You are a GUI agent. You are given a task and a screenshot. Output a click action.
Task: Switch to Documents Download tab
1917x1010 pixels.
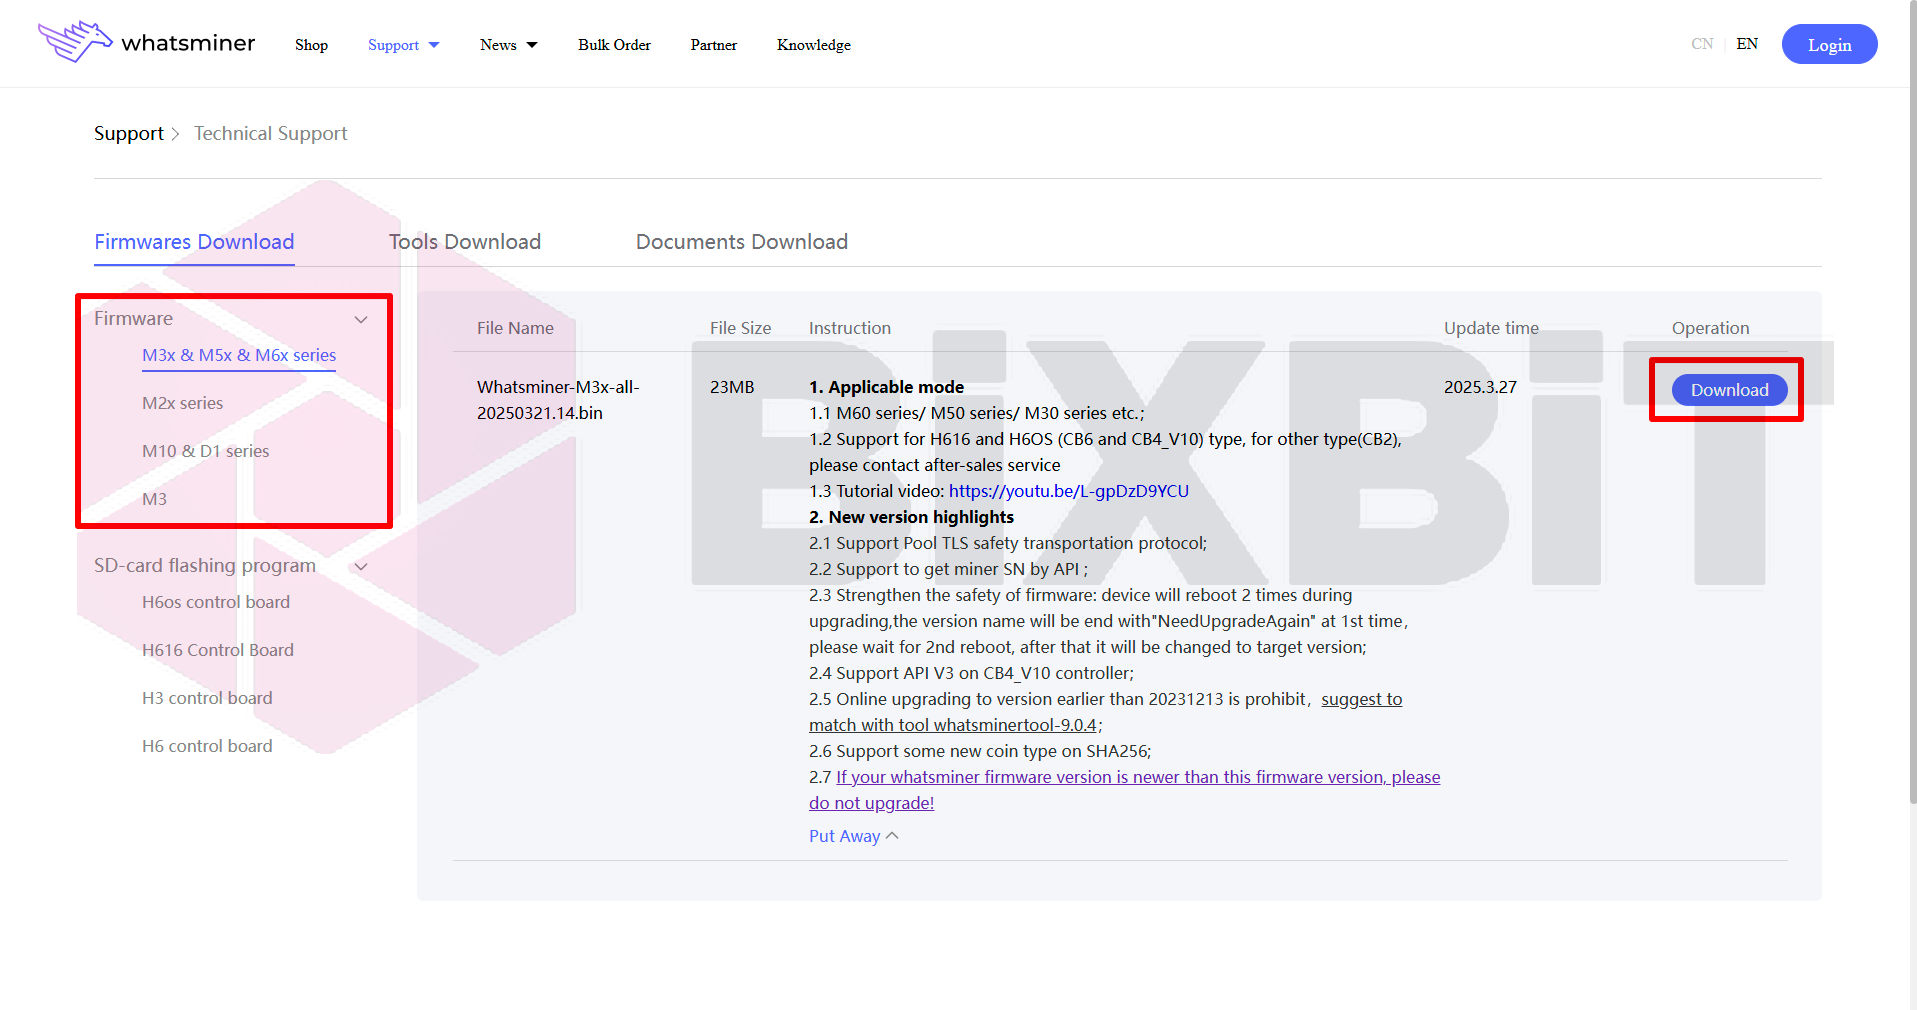point(742,242)
